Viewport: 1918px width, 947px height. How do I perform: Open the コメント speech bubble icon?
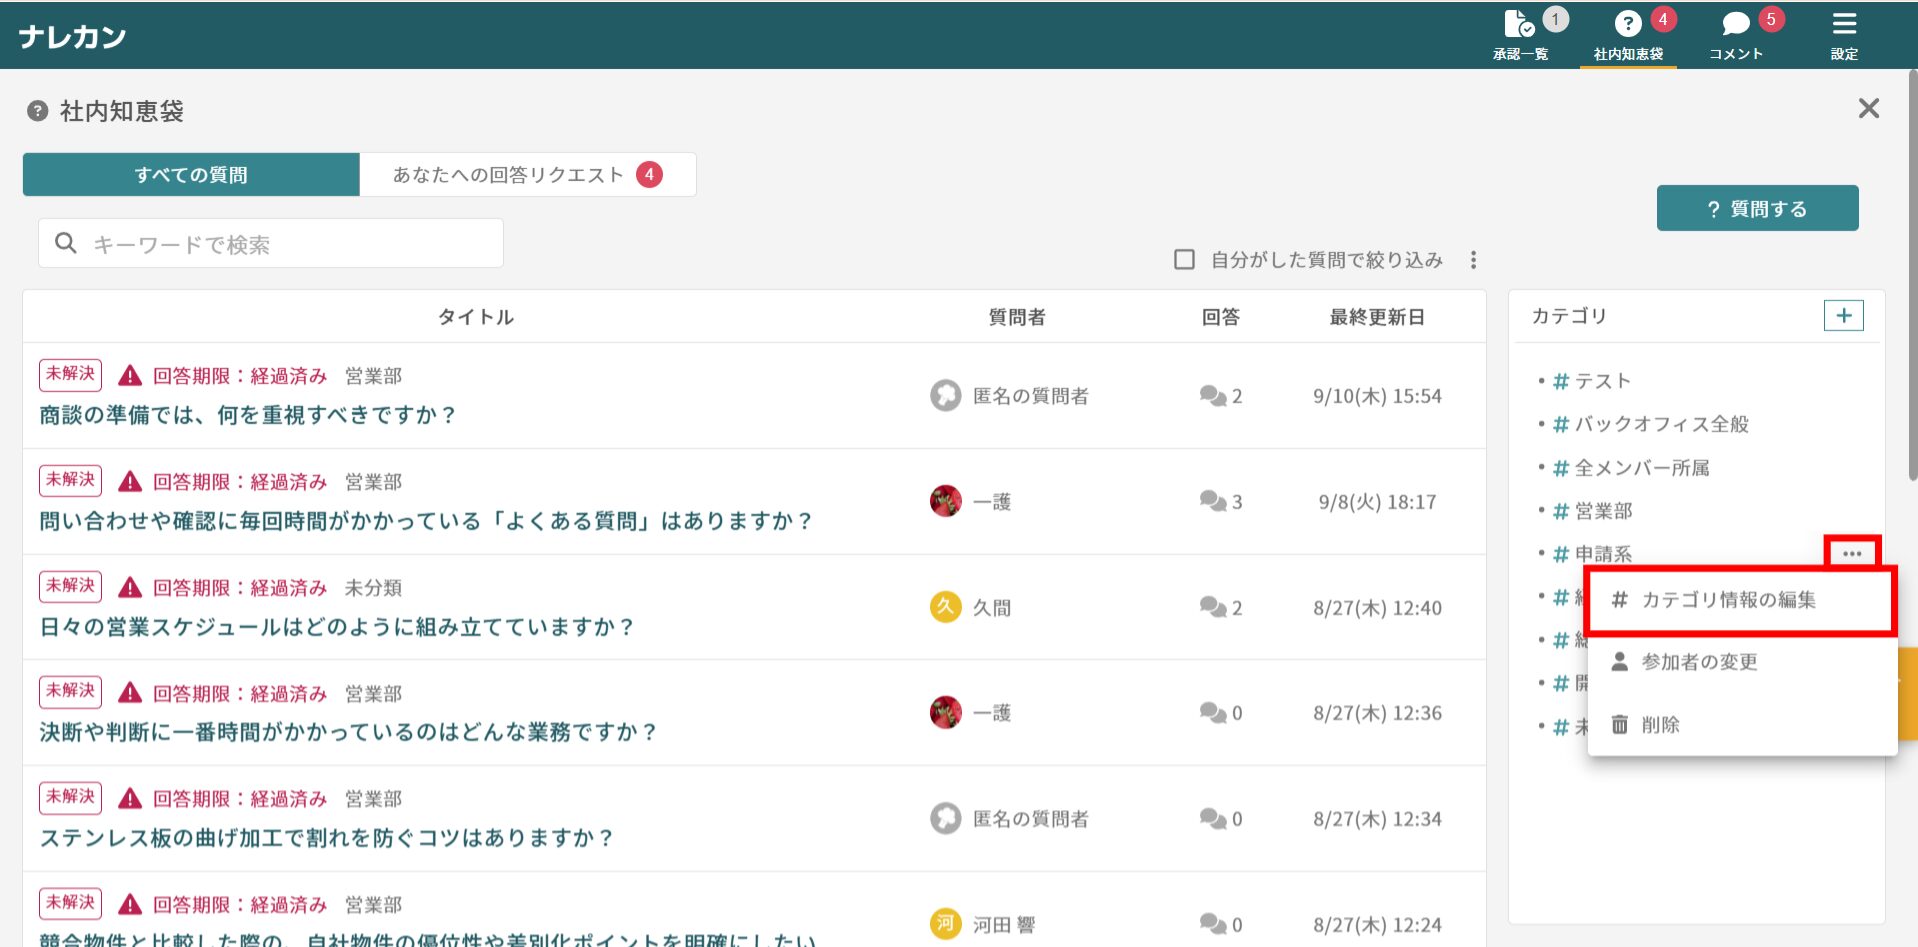(1736, 34)
